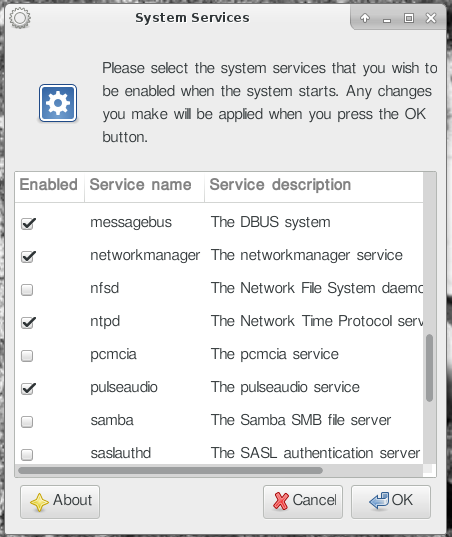Minimize the System Services window
Screen dimensions: 452x537
[387, 18]
